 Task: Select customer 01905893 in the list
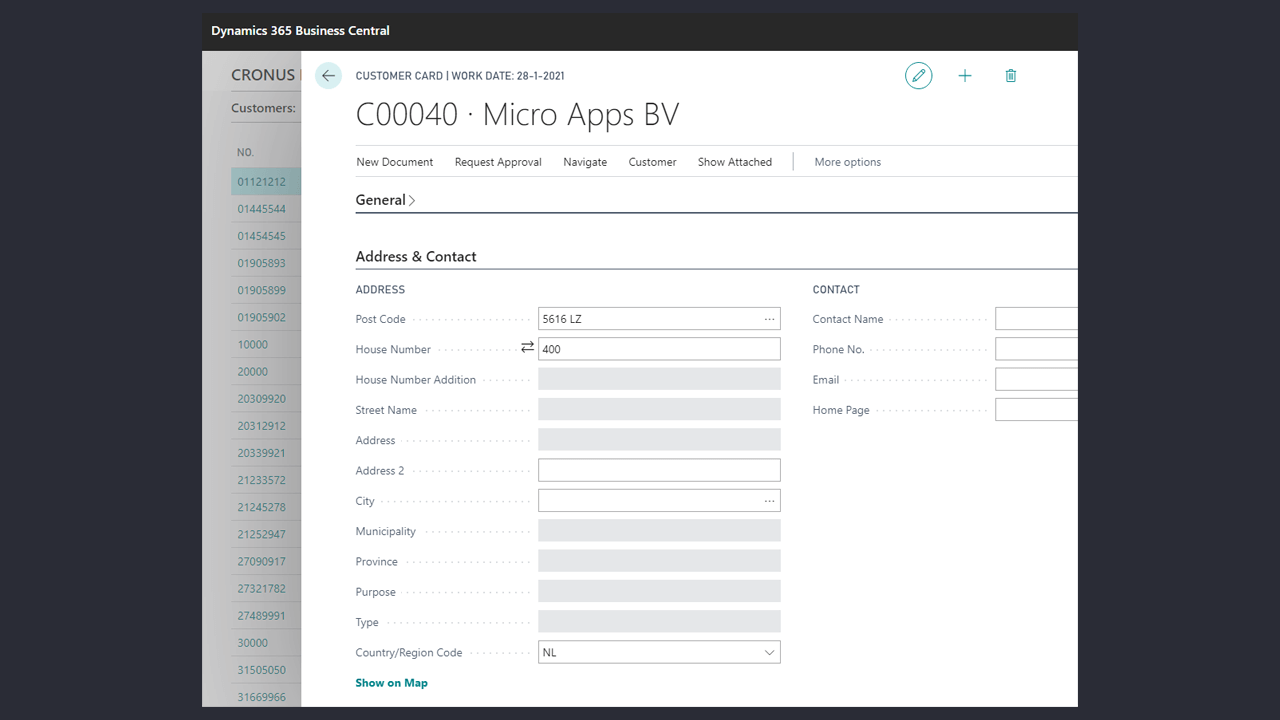[x=262, y=263]
